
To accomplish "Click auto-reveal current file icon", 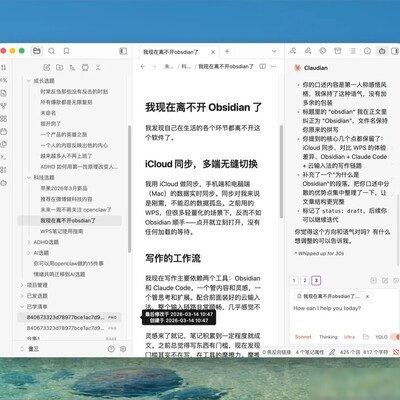I will point(85,67).
